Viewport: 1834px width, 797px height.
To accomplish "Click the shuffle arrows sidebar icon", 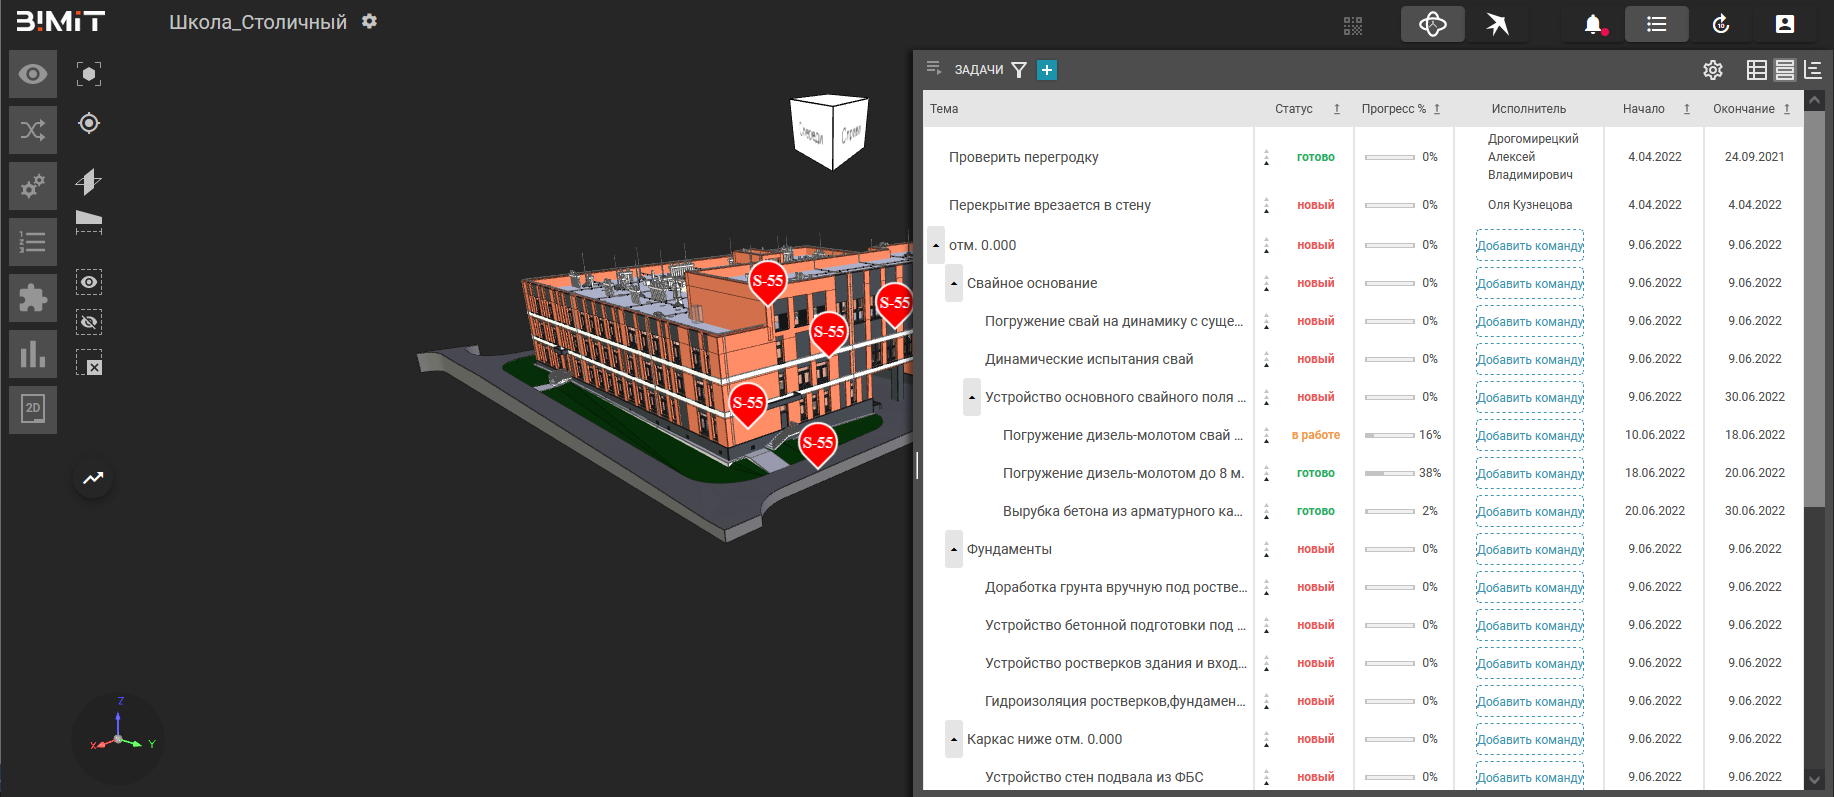I will point(33,130).
